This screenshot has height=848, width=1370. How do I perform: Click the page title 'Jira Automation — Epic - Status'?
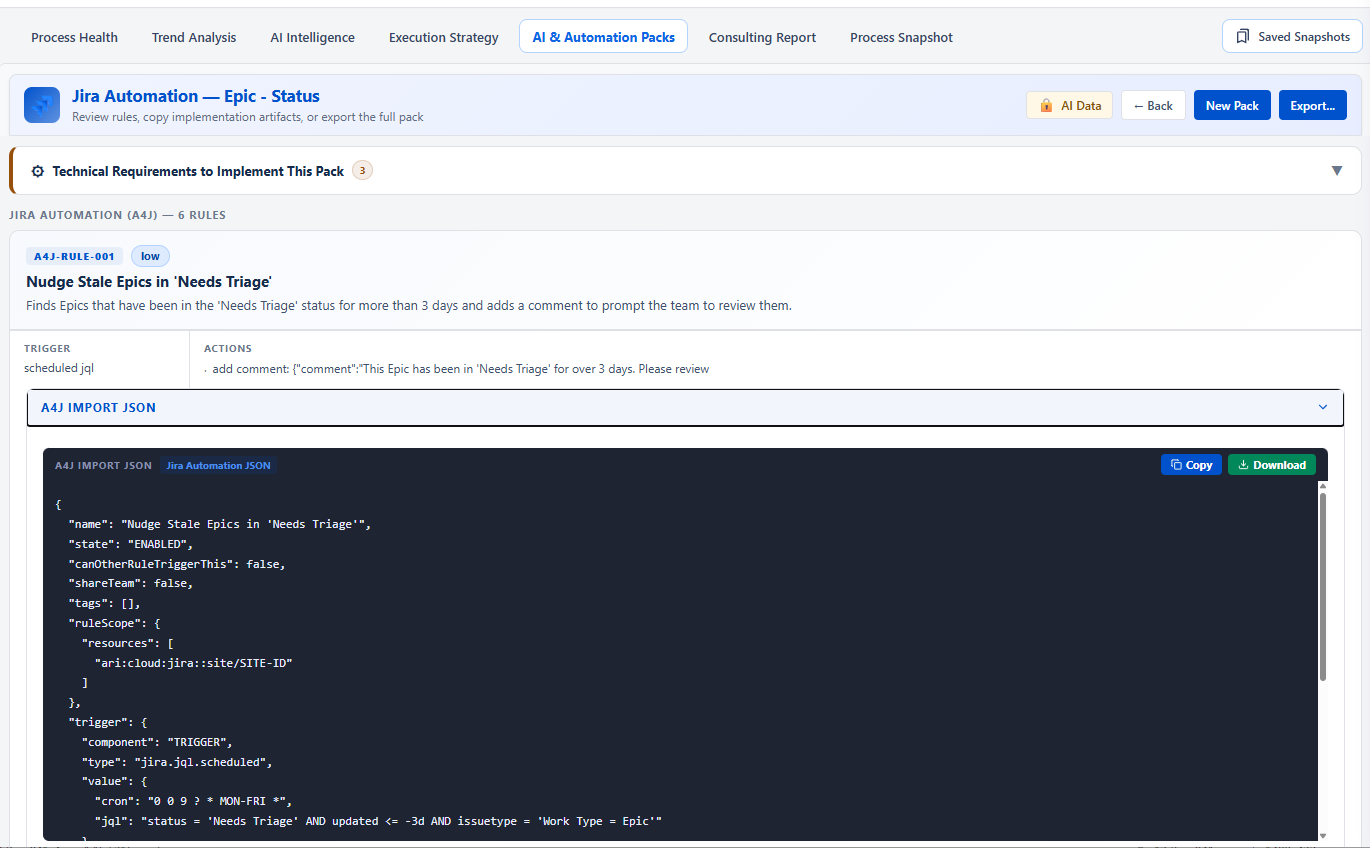point(196,96)
